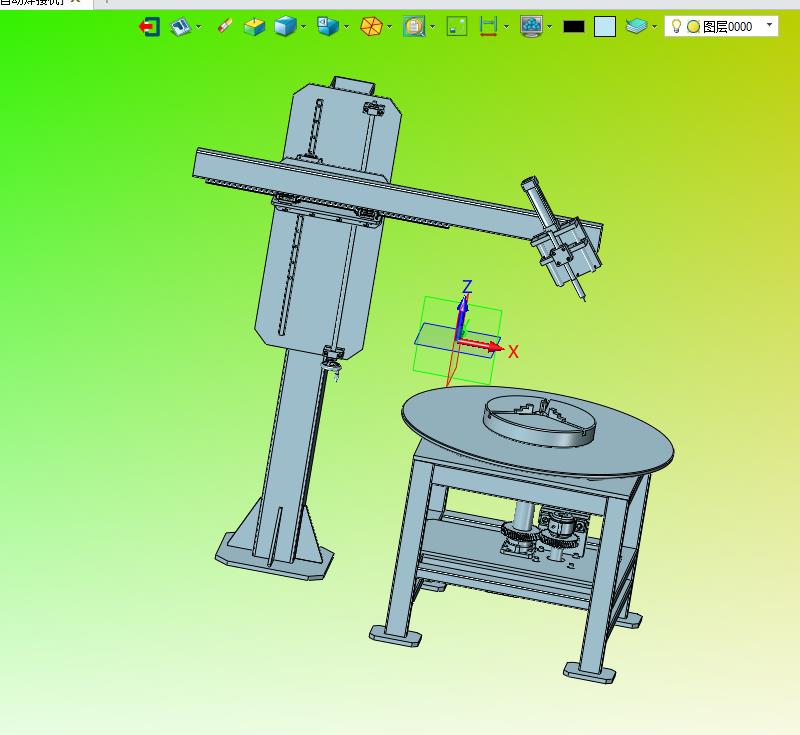The width and height of the screenshot is (800, 735).
Task: Pick the black color swatch
Action: click(573, 27)
